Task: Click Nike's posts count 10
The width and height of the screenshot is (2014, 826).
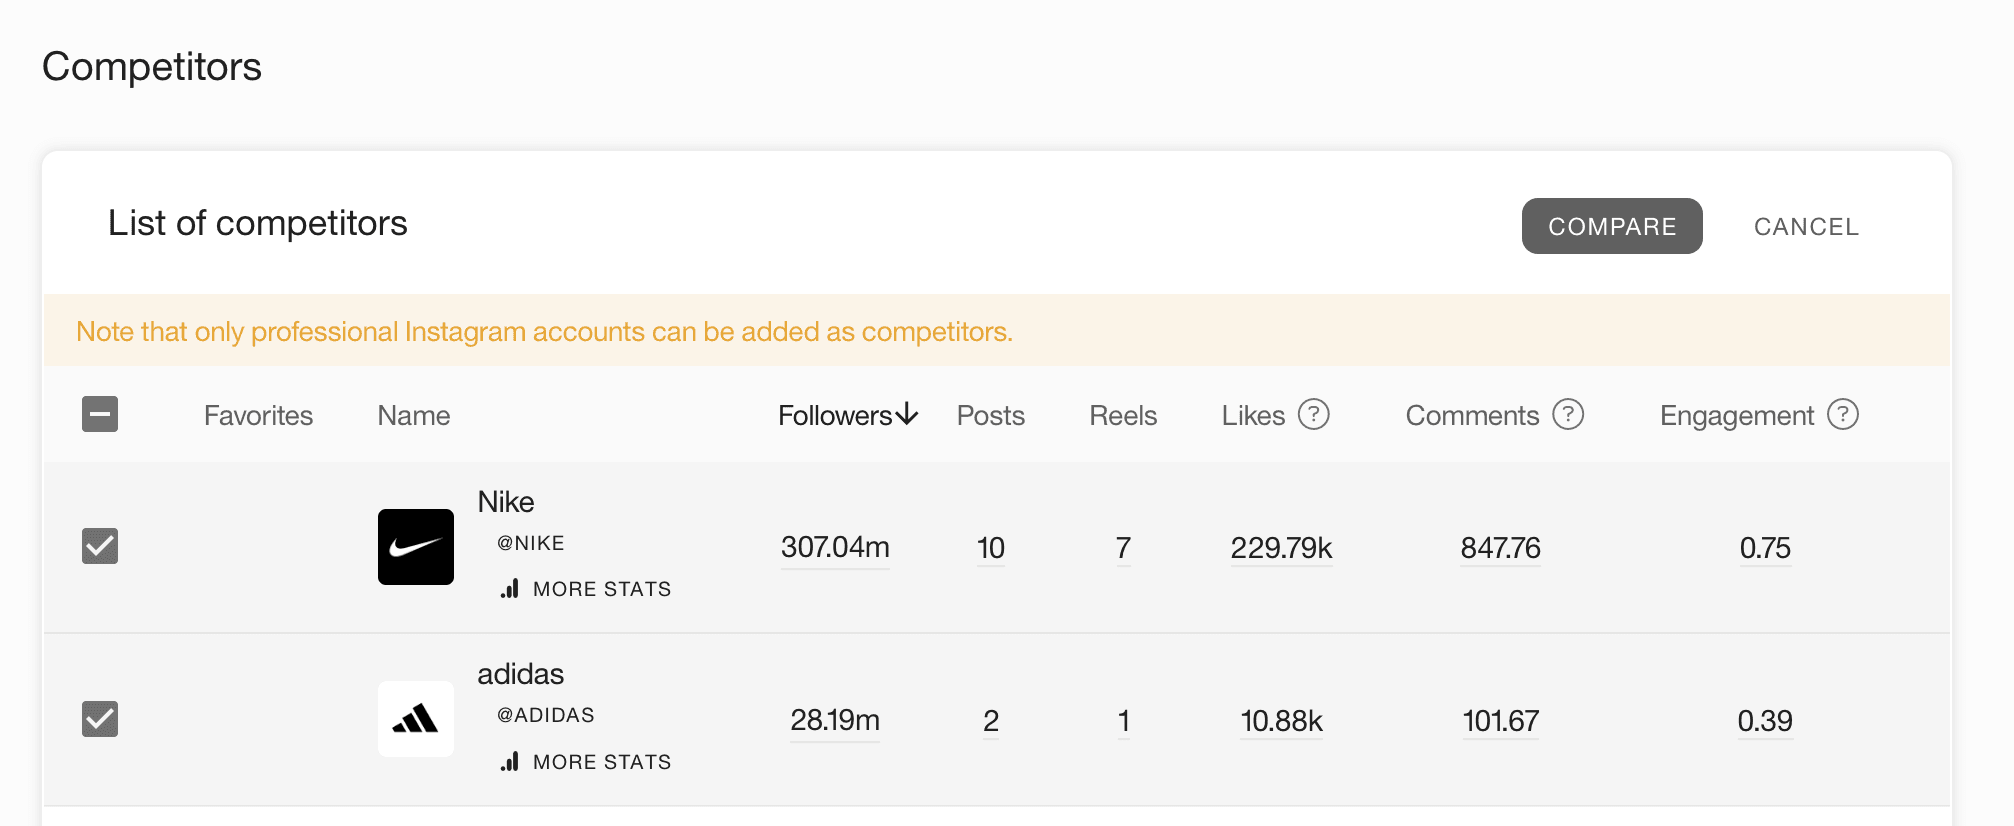Action: pos(991,548)
